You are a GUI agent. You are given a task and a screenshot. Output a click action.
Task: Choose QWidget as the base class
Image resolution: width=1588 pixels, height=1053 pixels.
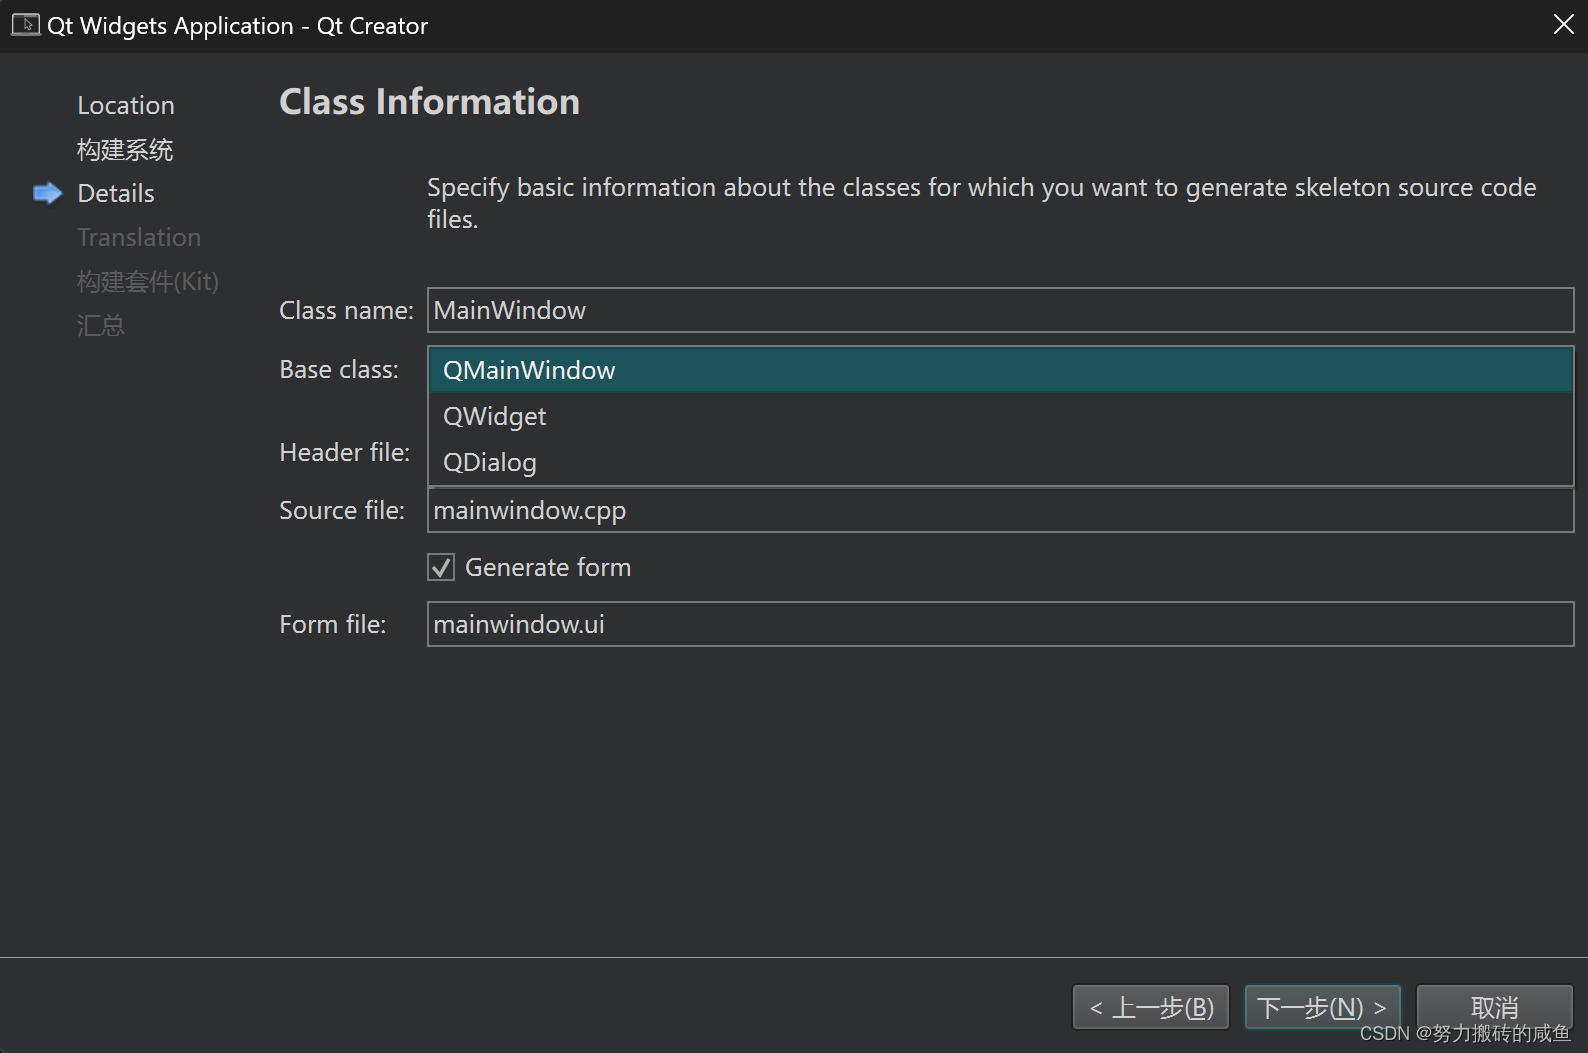tap(1000, 416)
